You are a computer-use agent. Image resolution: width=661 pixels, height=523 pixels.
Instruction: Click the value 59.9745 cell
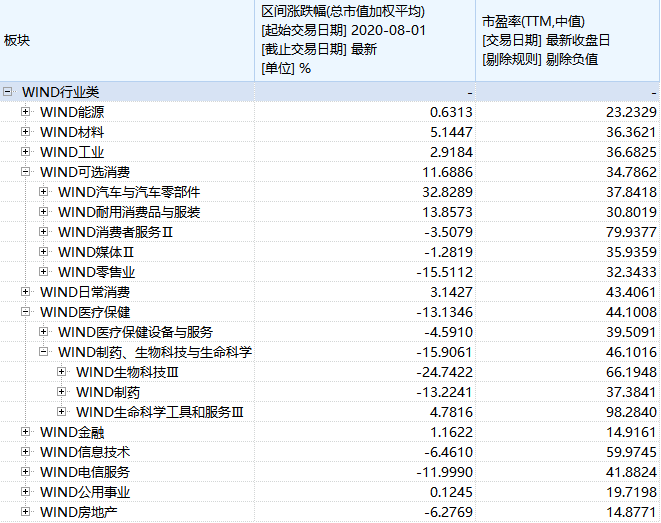pos(567,452)
